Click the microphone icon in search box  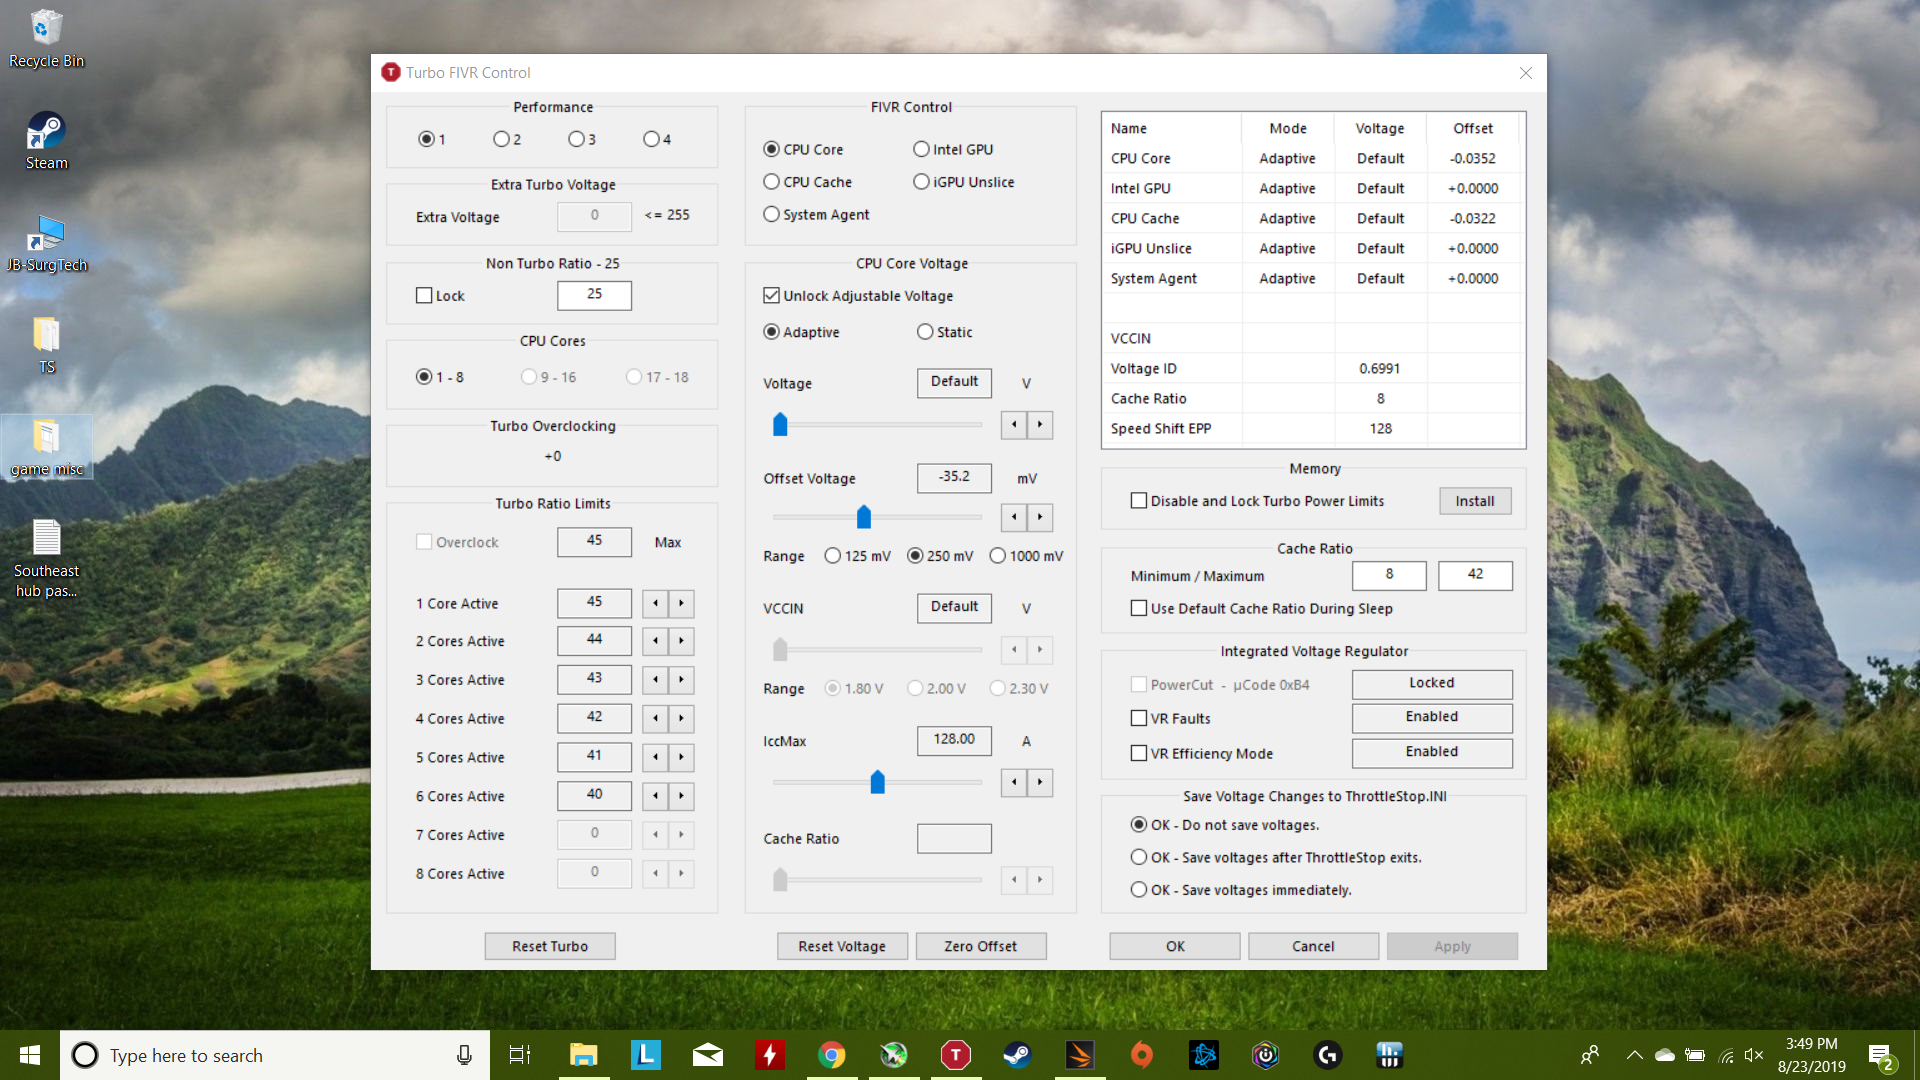[x=464, y=1055]
